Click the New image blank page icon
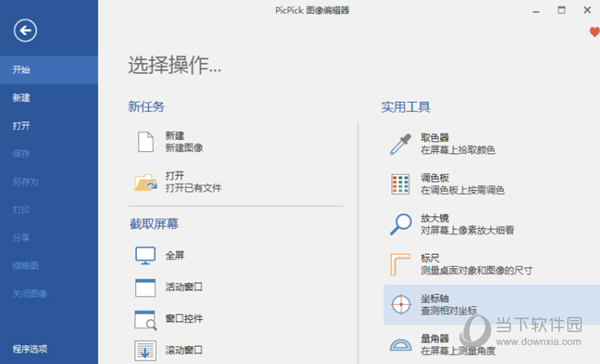Screen dimensions: 600x364 coord(146,142)
